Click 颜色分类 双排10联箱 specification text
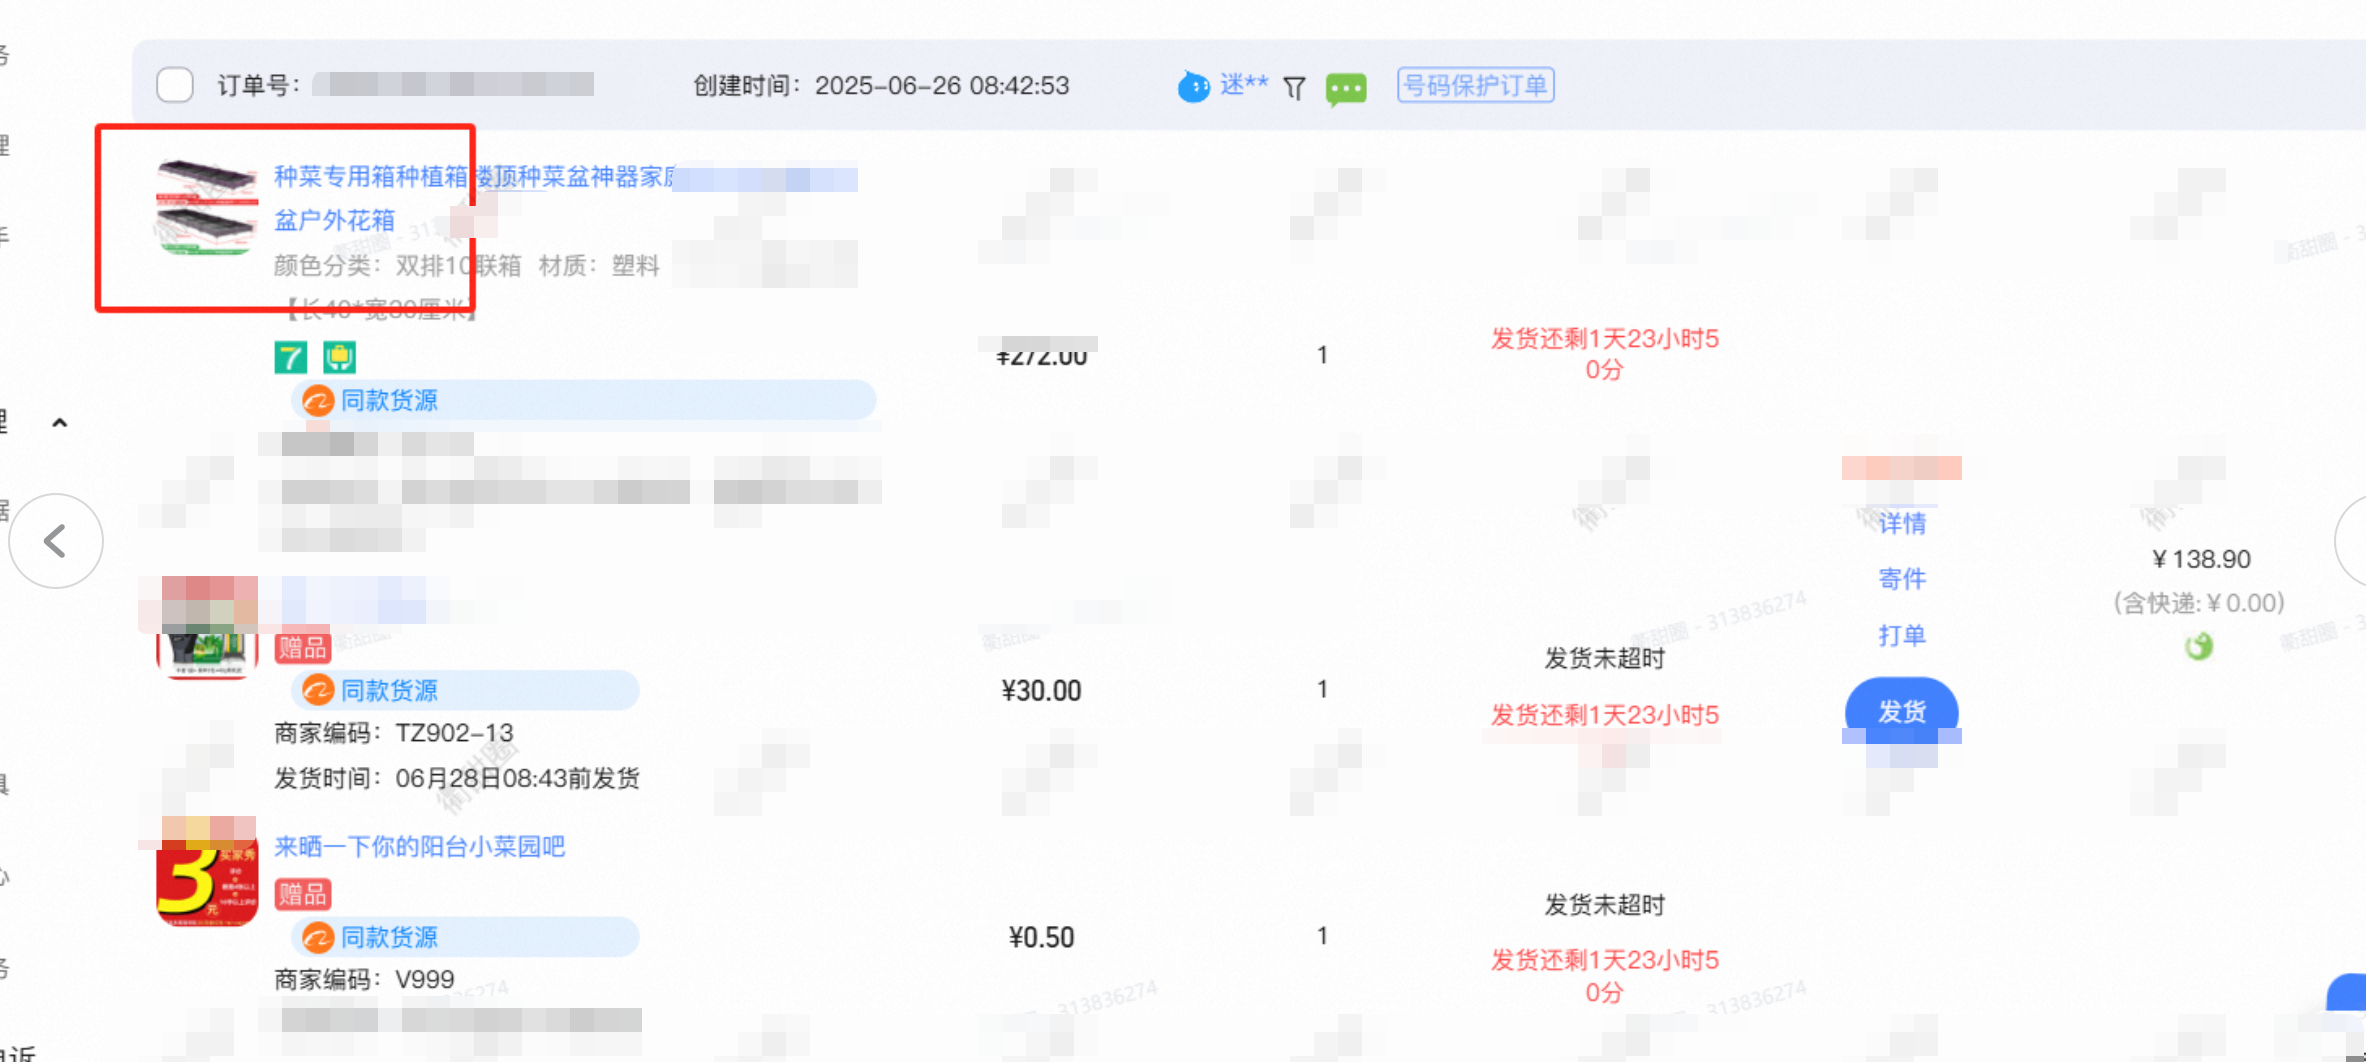This screenshot has width=2366, height=1062. [x=398, y=265]
